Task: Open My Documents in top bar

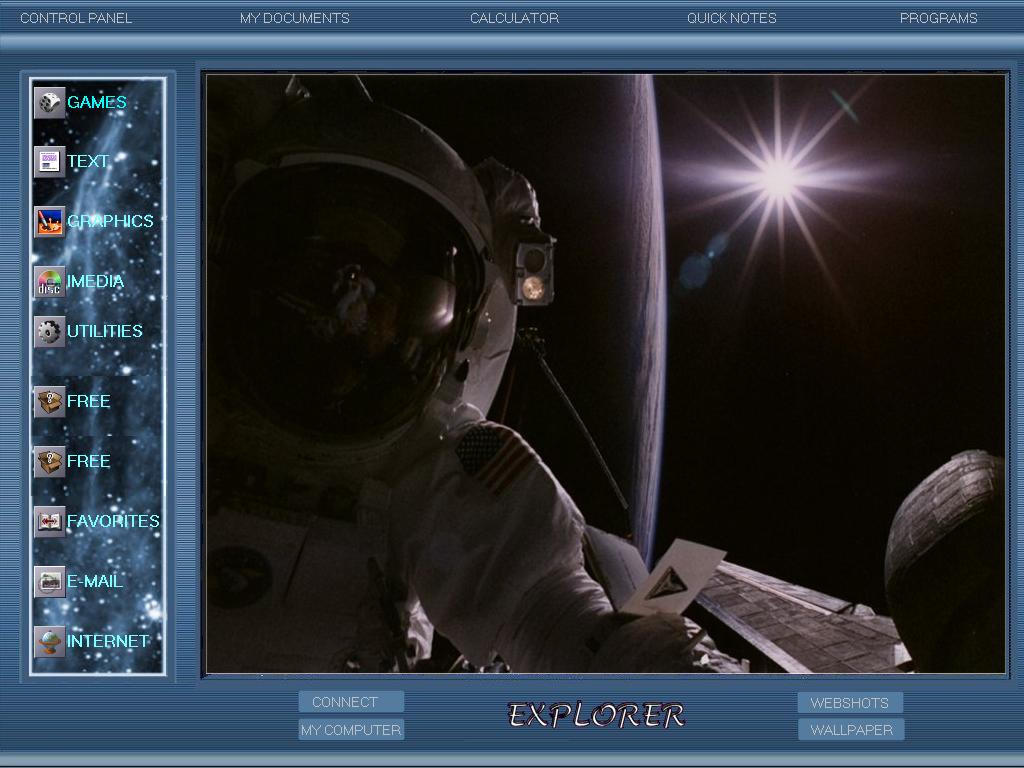Action: click(295, 18)
